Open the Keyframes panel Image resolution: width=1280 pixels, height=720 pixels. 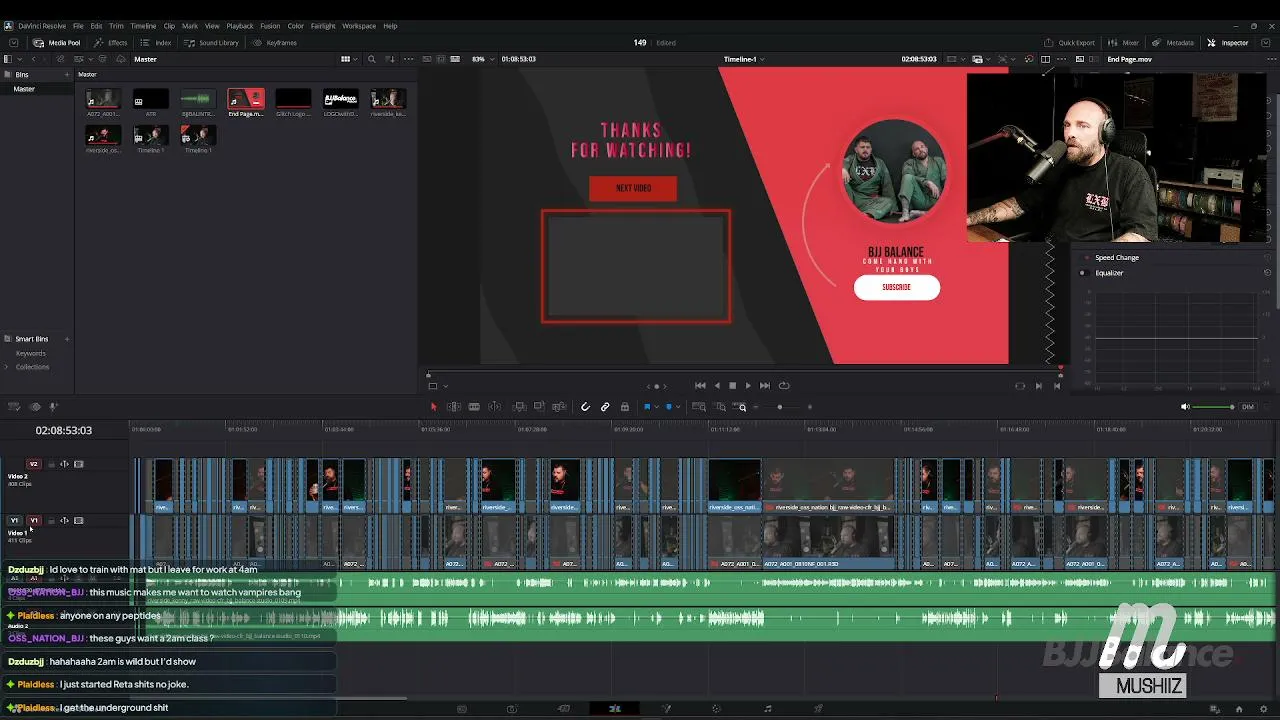[x=275, y=43]
